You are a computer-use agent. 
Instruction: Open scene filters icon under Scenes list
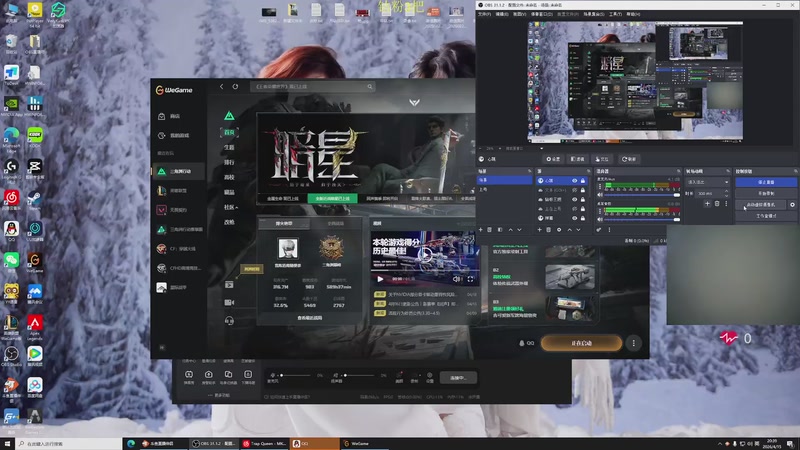pyautogui.click(x=500, y=230)
